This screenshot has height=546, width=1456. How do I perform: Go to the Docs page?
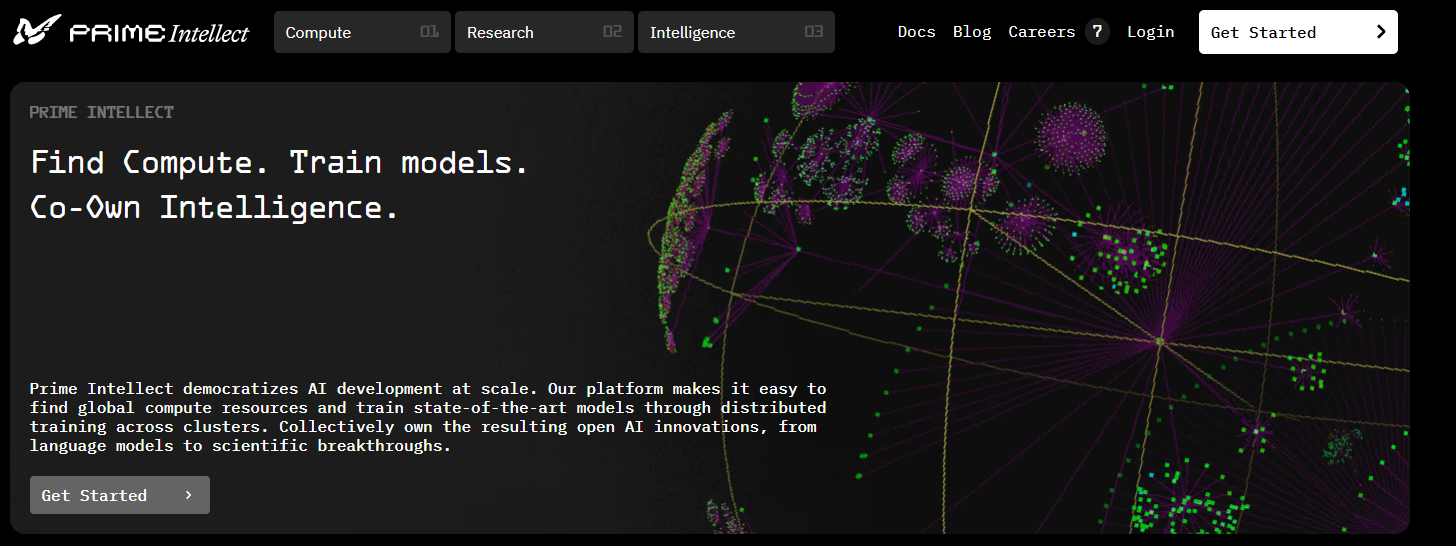[916, 32]
